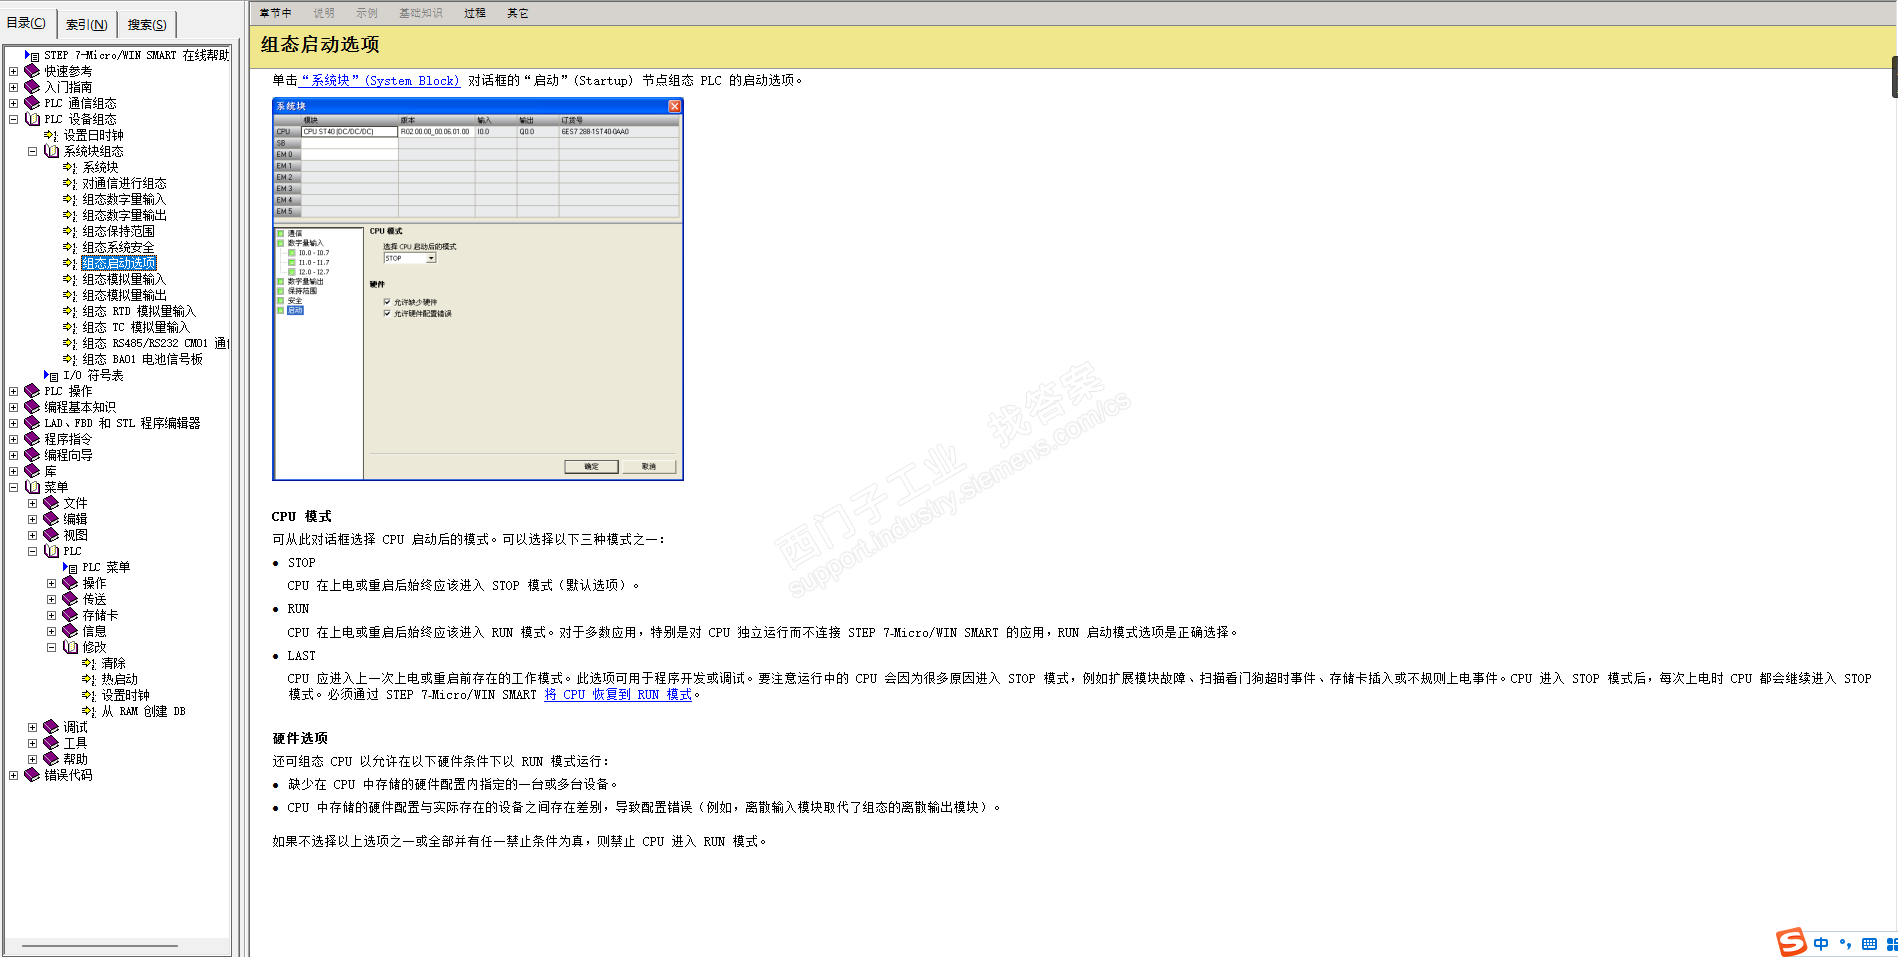Click the topic icon beside 组态保持范围
Screen dimensions: 1898x957
coord(70,231)
